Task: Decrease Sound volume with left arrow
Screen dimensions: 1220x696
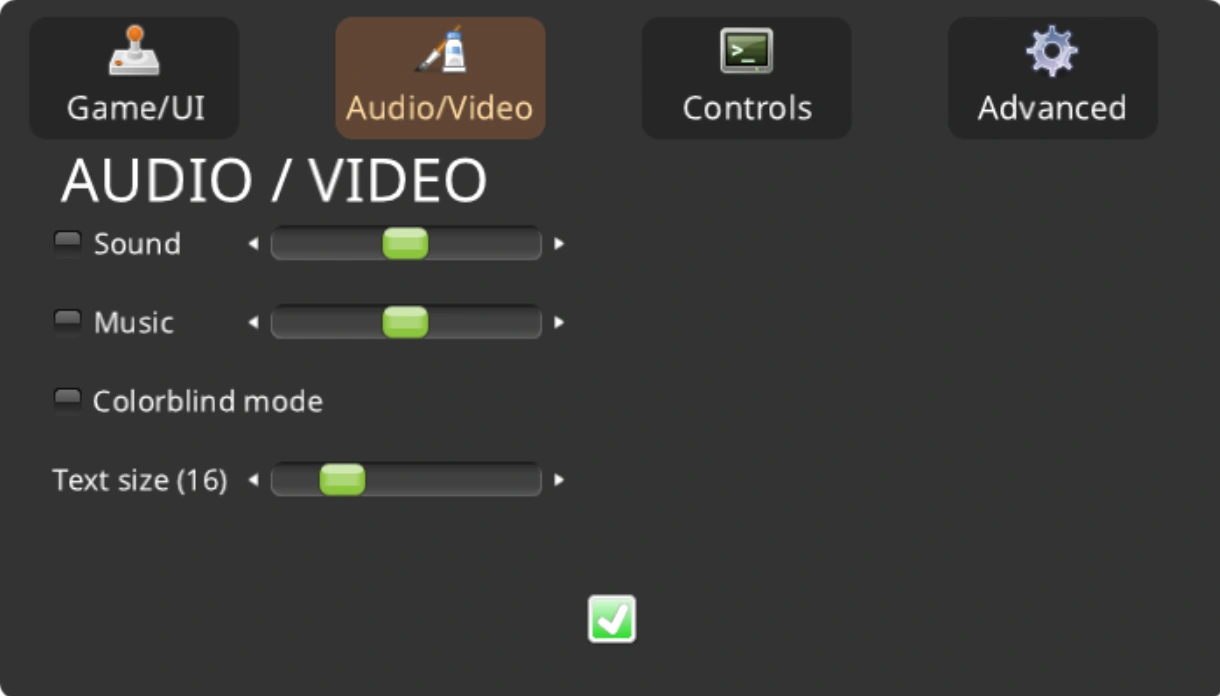Action: pyautogui.click(x=253, y=243)
